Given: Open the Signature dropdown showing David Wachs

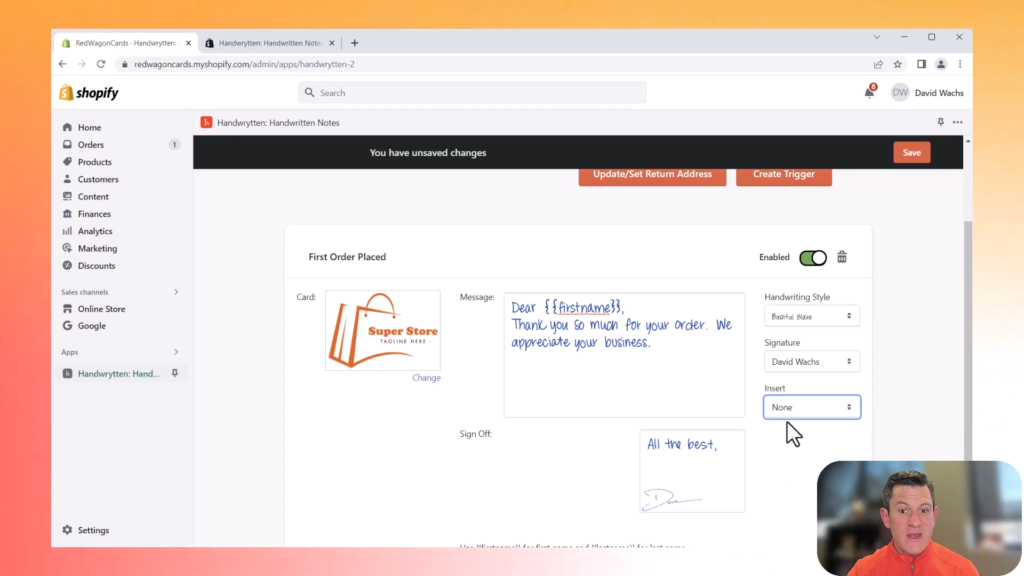Looking at the screenshot, I should pyautogui.click(x=811, y=361).
